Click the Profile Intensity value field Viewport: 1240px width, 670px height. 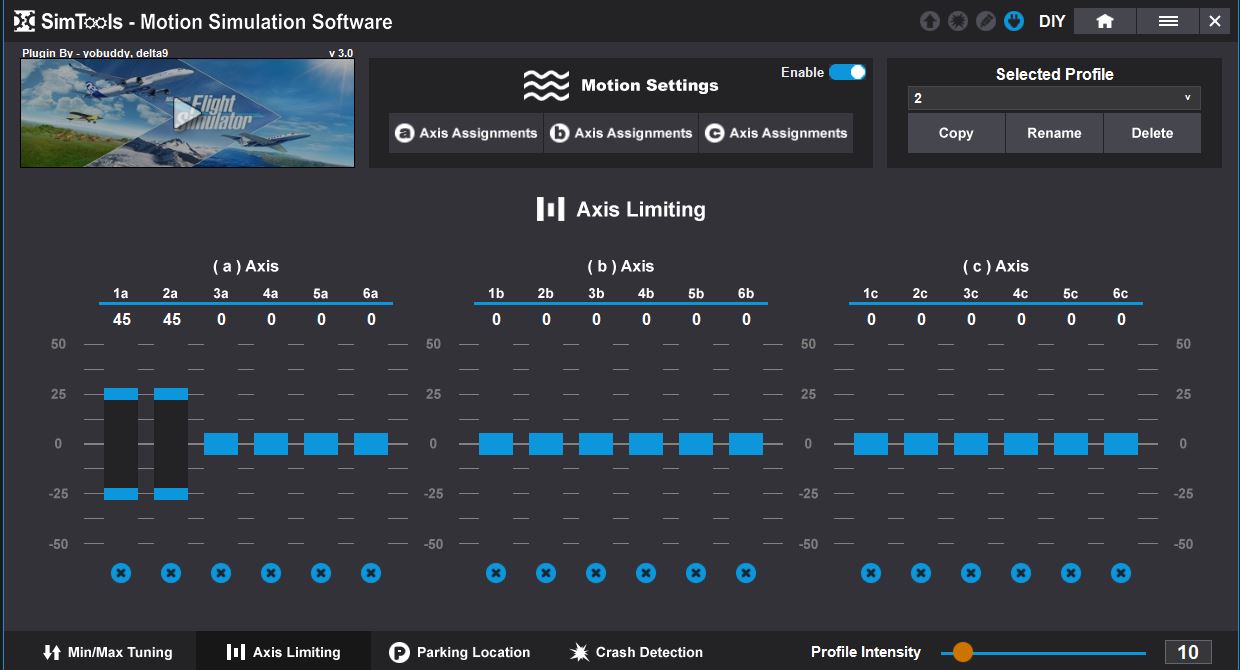1188,652
